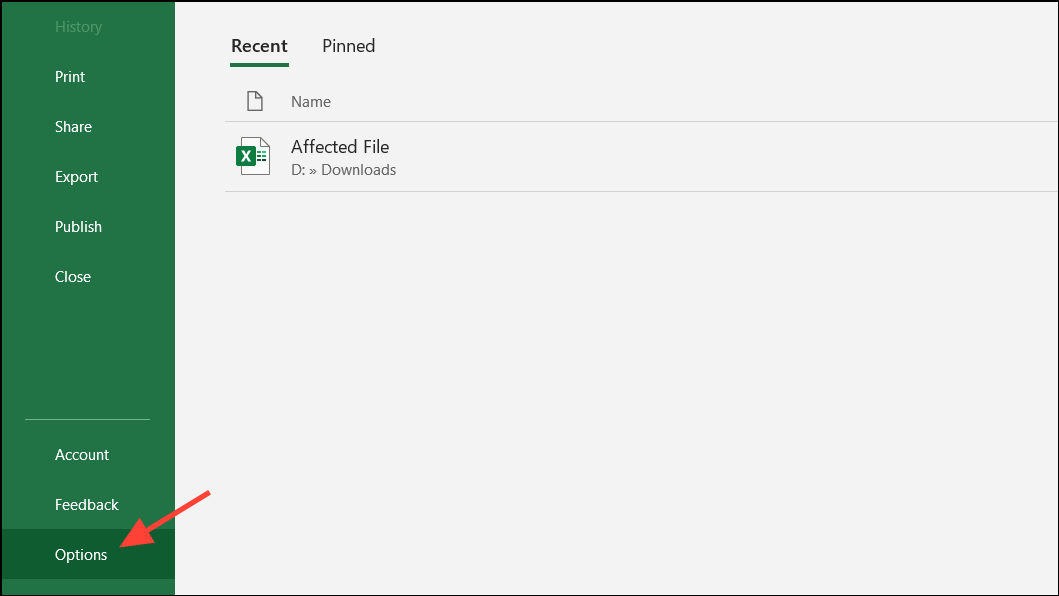Sort by the Name column header

(311, 101)
